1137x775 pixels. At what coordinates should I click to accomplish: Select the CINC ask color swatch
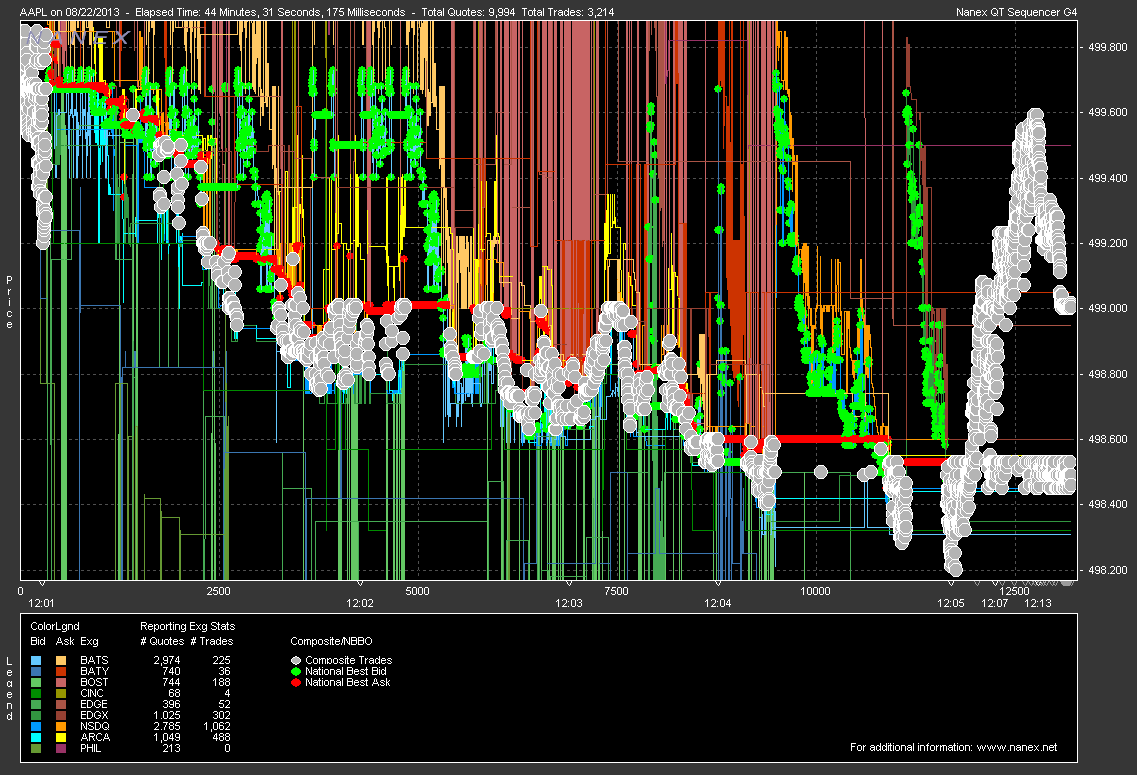[61, 693]
